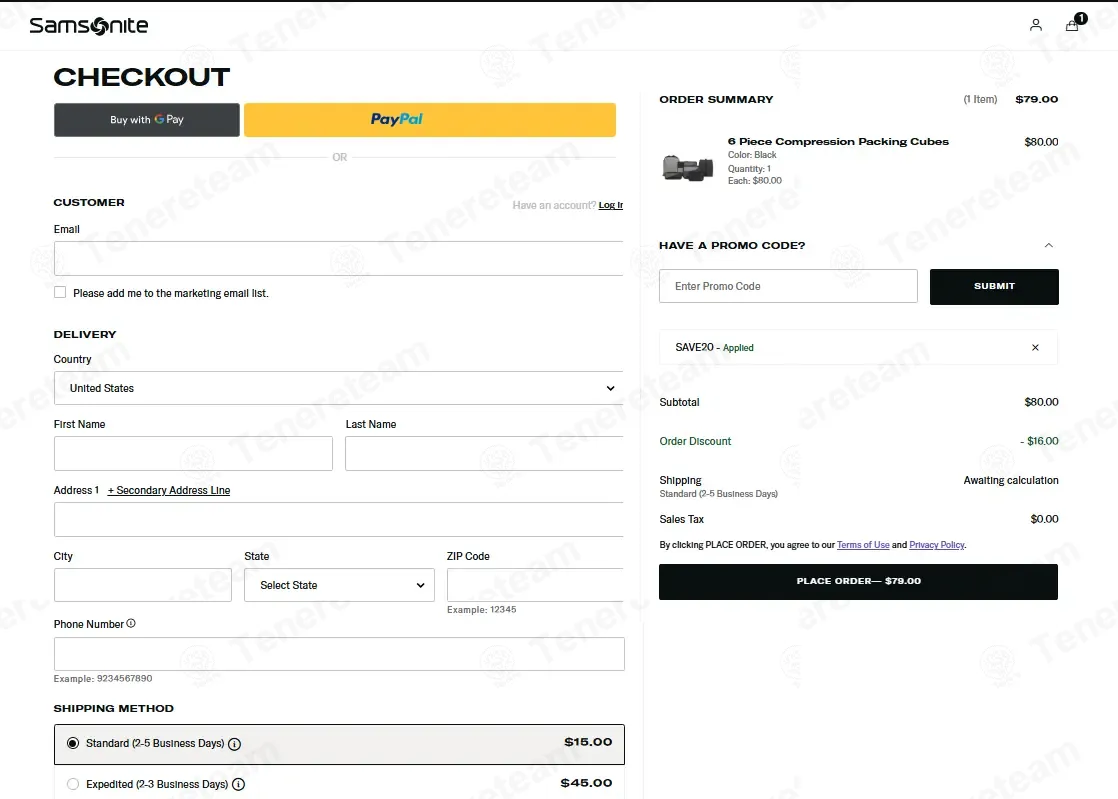Focus the Address 1 field

tap(338, 520)
